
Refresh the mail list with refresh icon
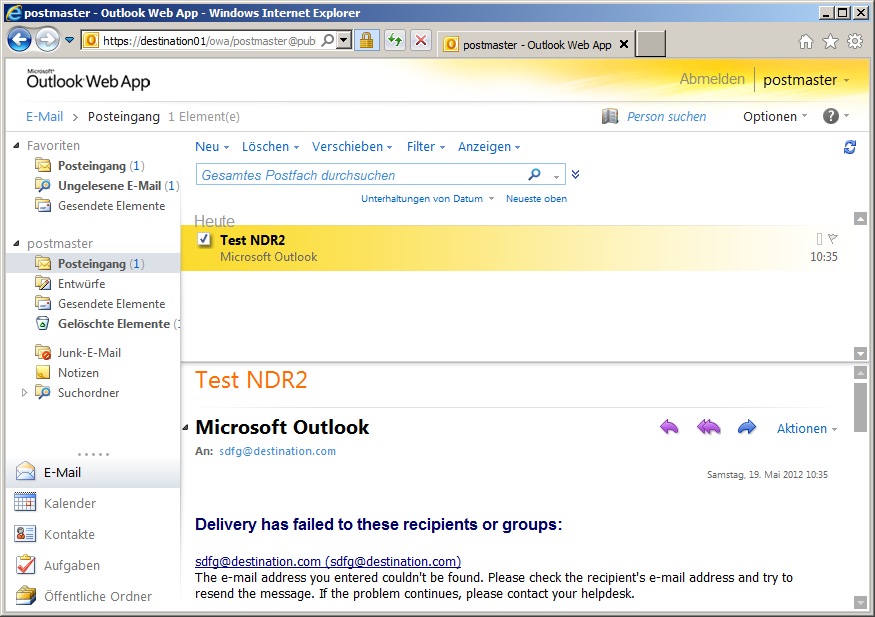click(x=849, y=147)
